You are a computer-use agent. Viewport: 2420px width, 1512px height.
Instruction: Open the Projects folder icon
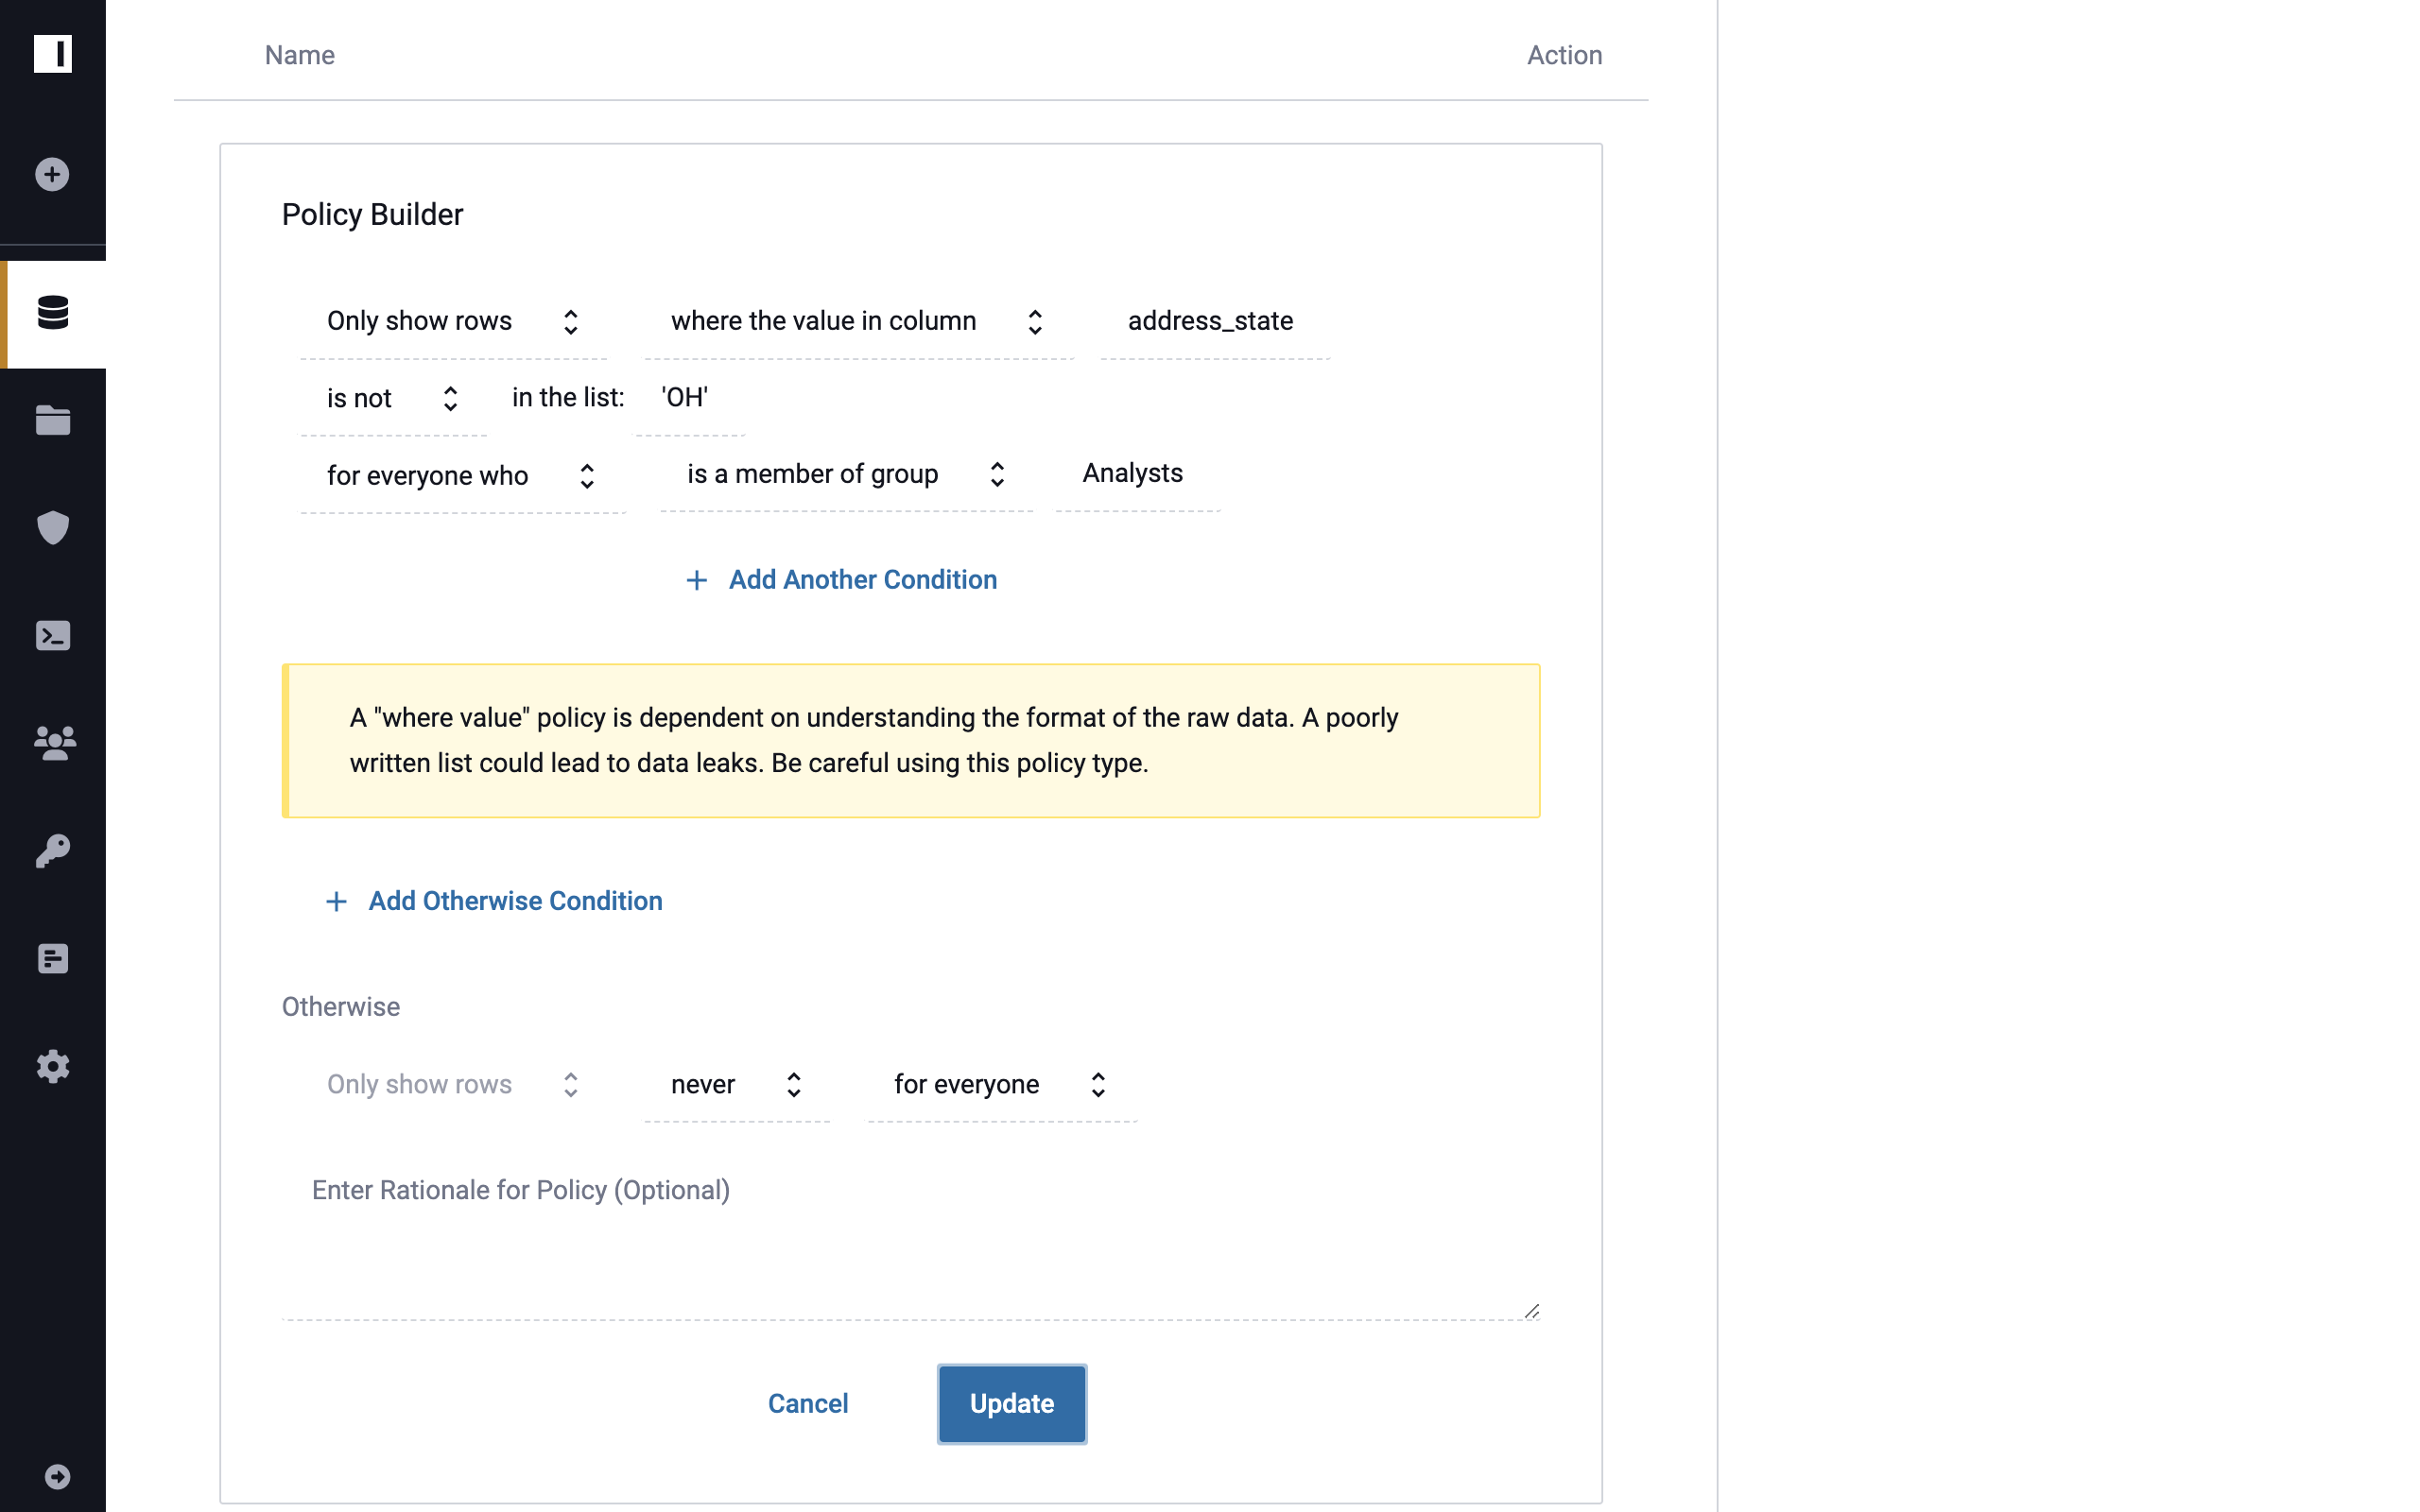click(x=53, y=420)
